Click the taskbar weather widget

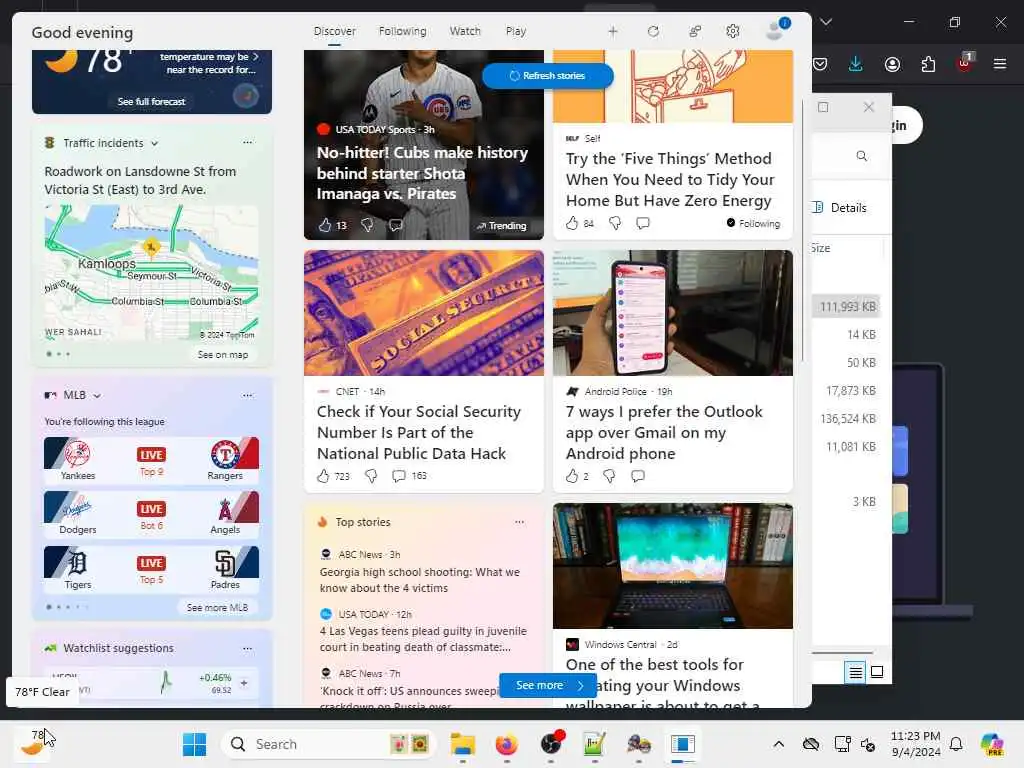point(33,743)
